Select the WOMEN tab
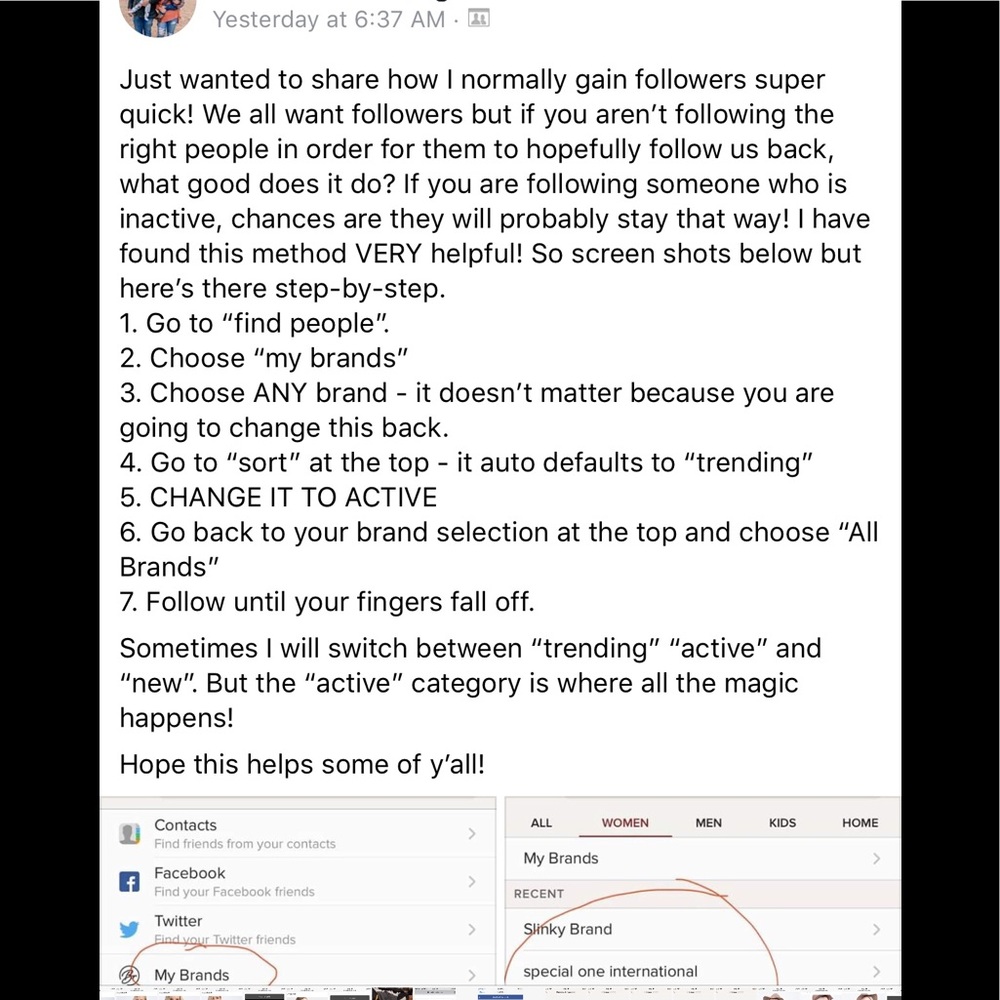 625,823
